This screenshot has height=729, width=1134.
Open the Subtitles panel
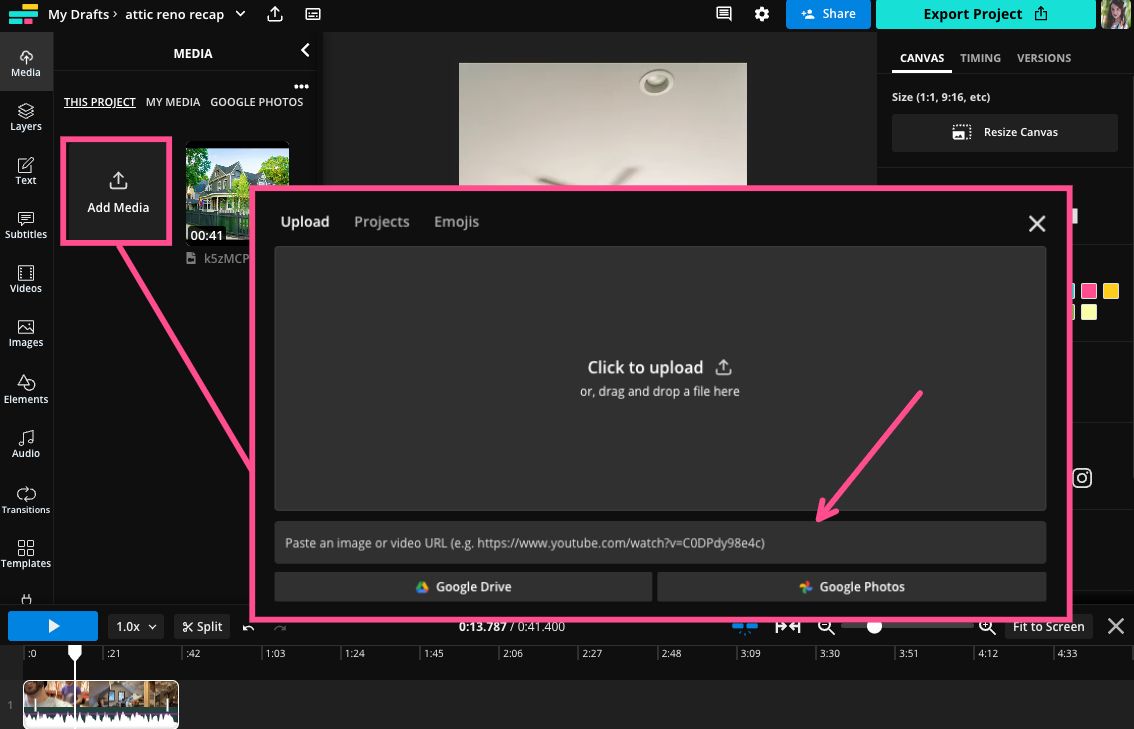click(26, 225)
